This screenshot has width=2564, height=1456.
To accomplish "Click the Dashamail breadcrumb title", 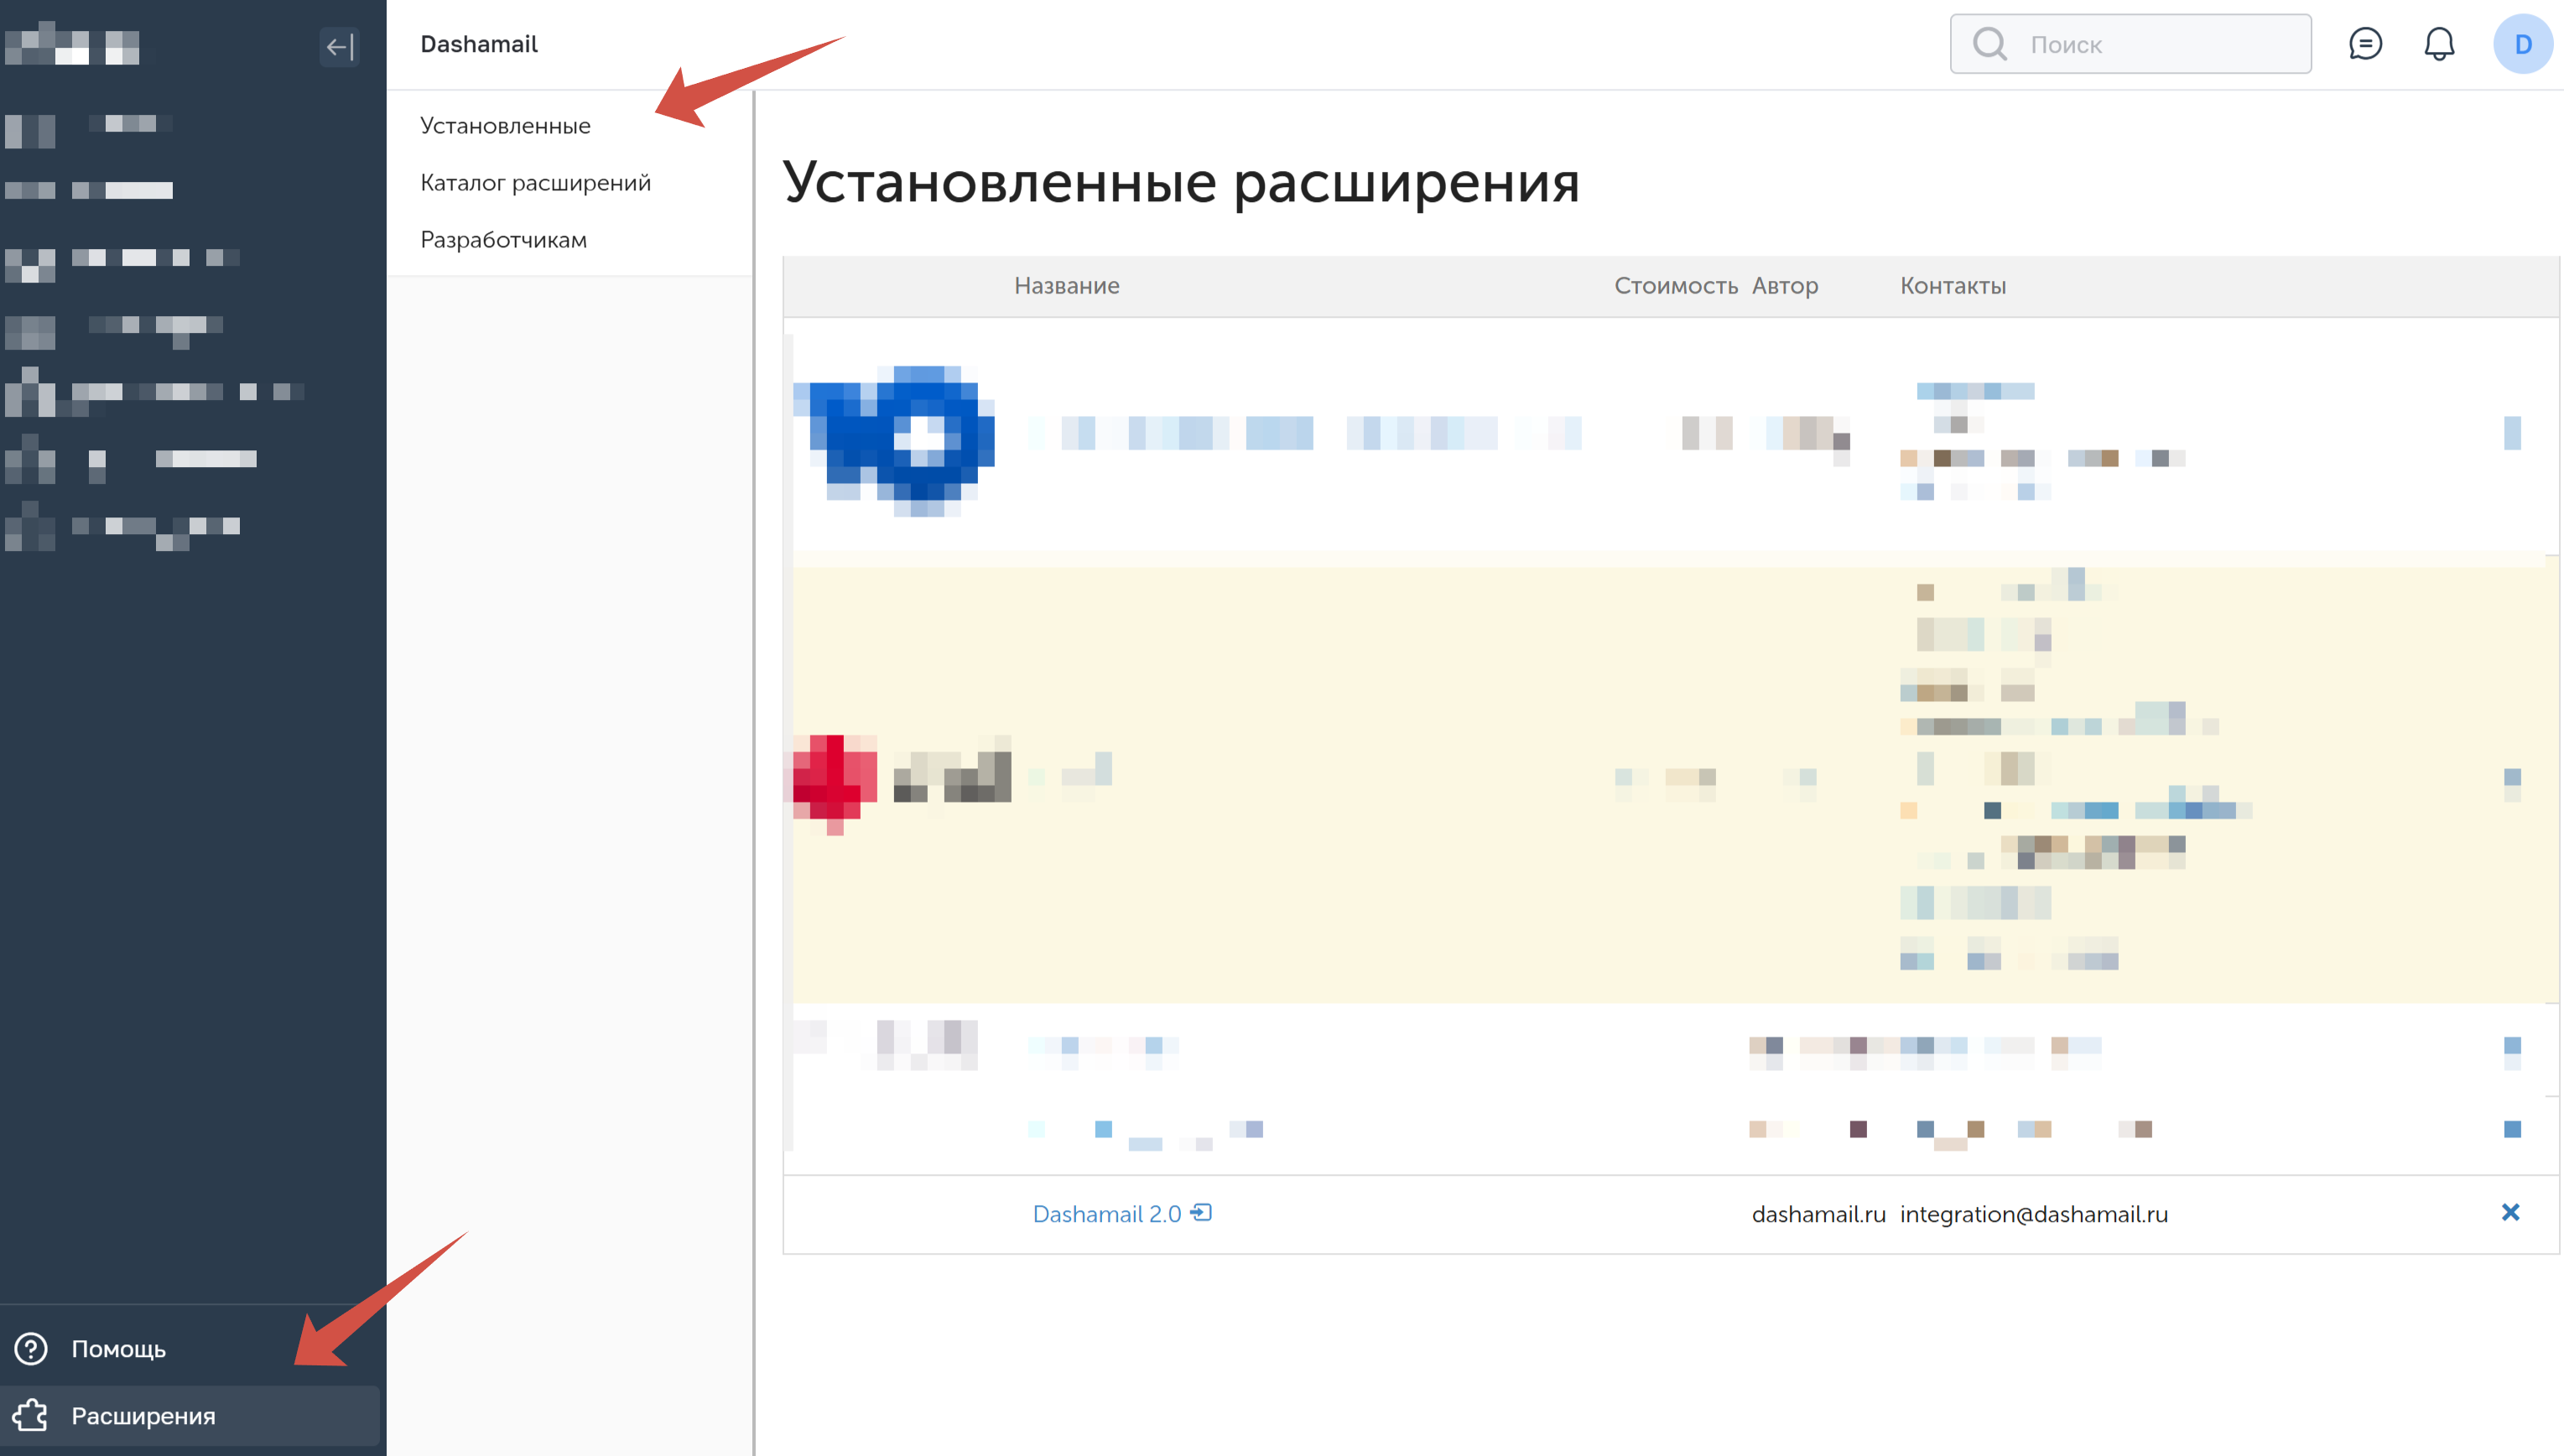I will 478,44.
